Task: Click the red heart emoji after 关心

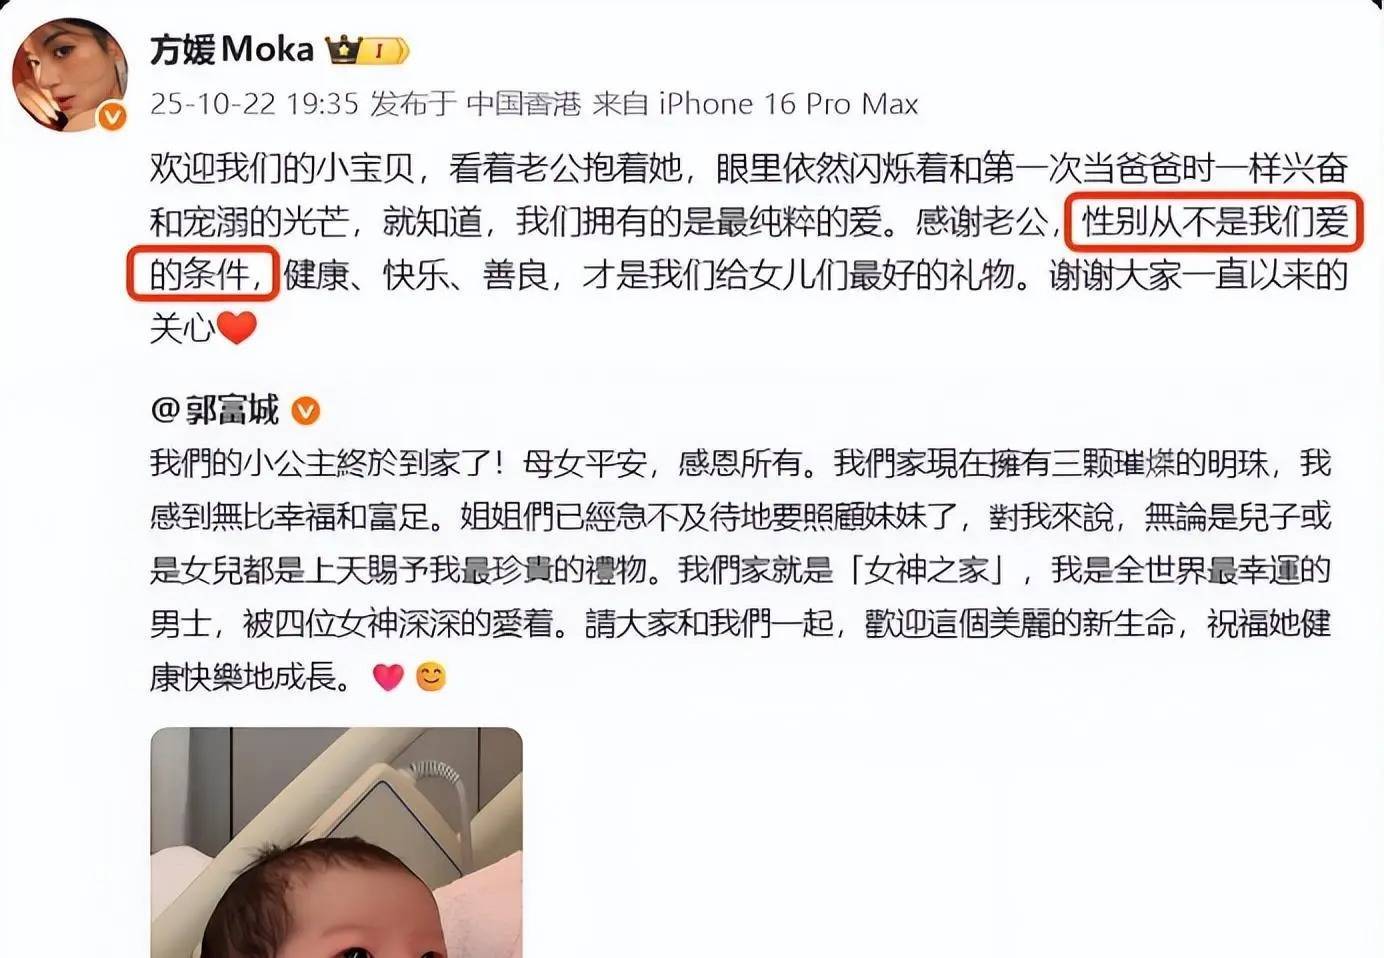Action: 237,327
